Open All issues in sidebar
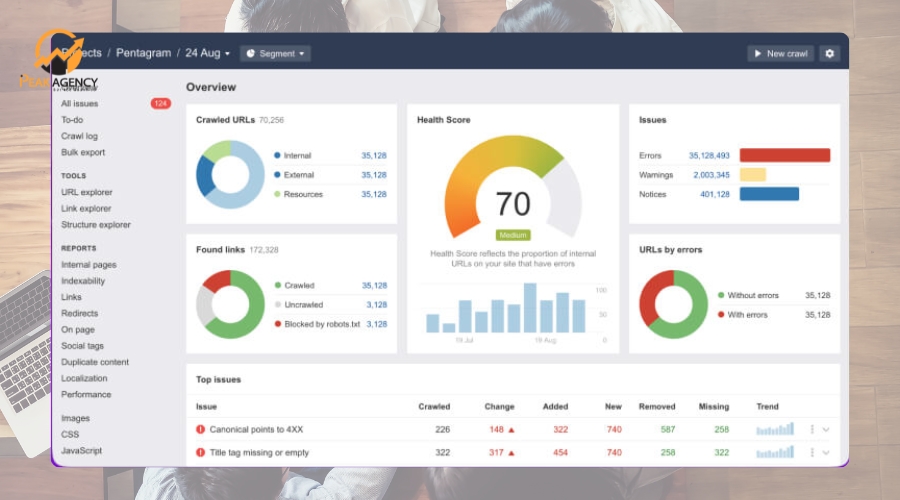The image size is (900, 500). point(80,103)
